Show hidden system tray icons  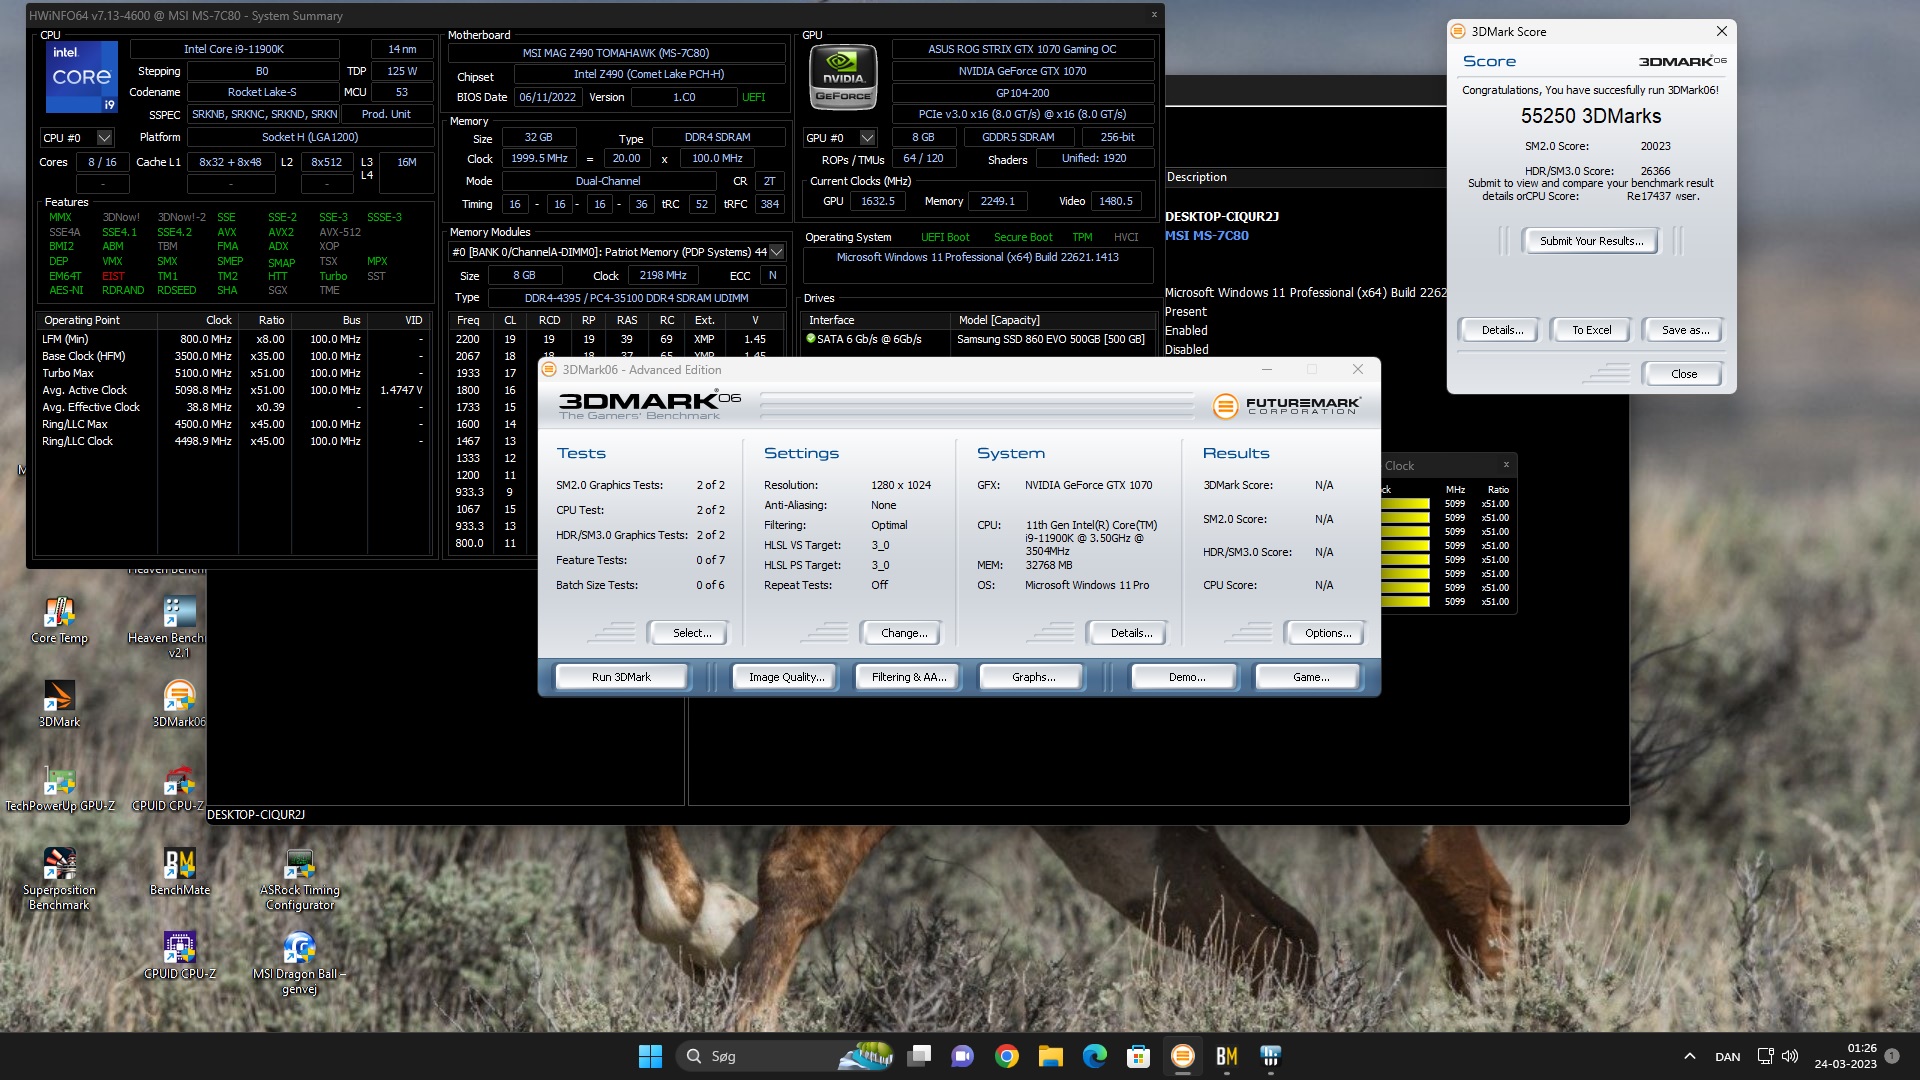[1689, 1056]
